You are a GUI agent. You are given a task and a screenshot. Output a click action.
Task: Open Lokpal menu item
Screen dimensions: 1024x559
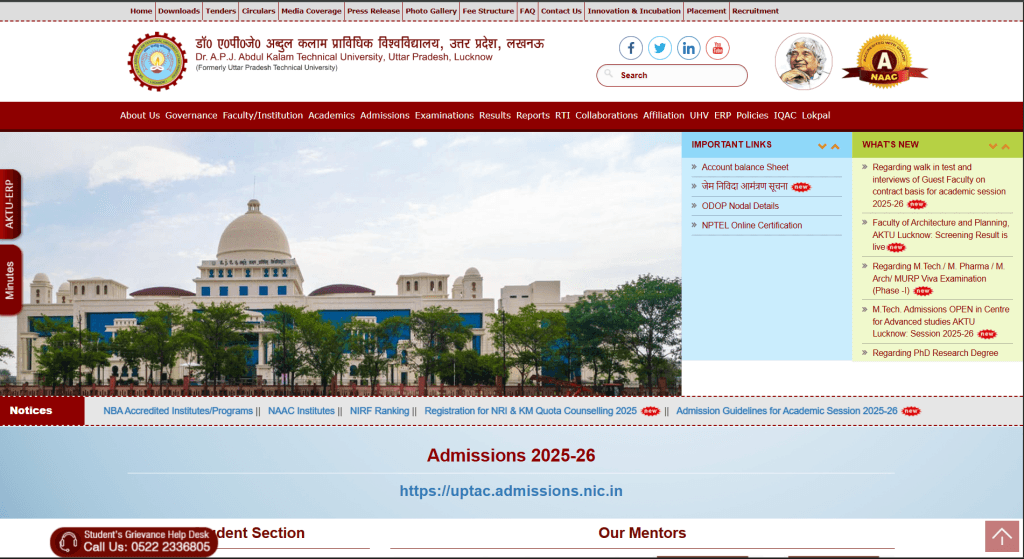816,116
